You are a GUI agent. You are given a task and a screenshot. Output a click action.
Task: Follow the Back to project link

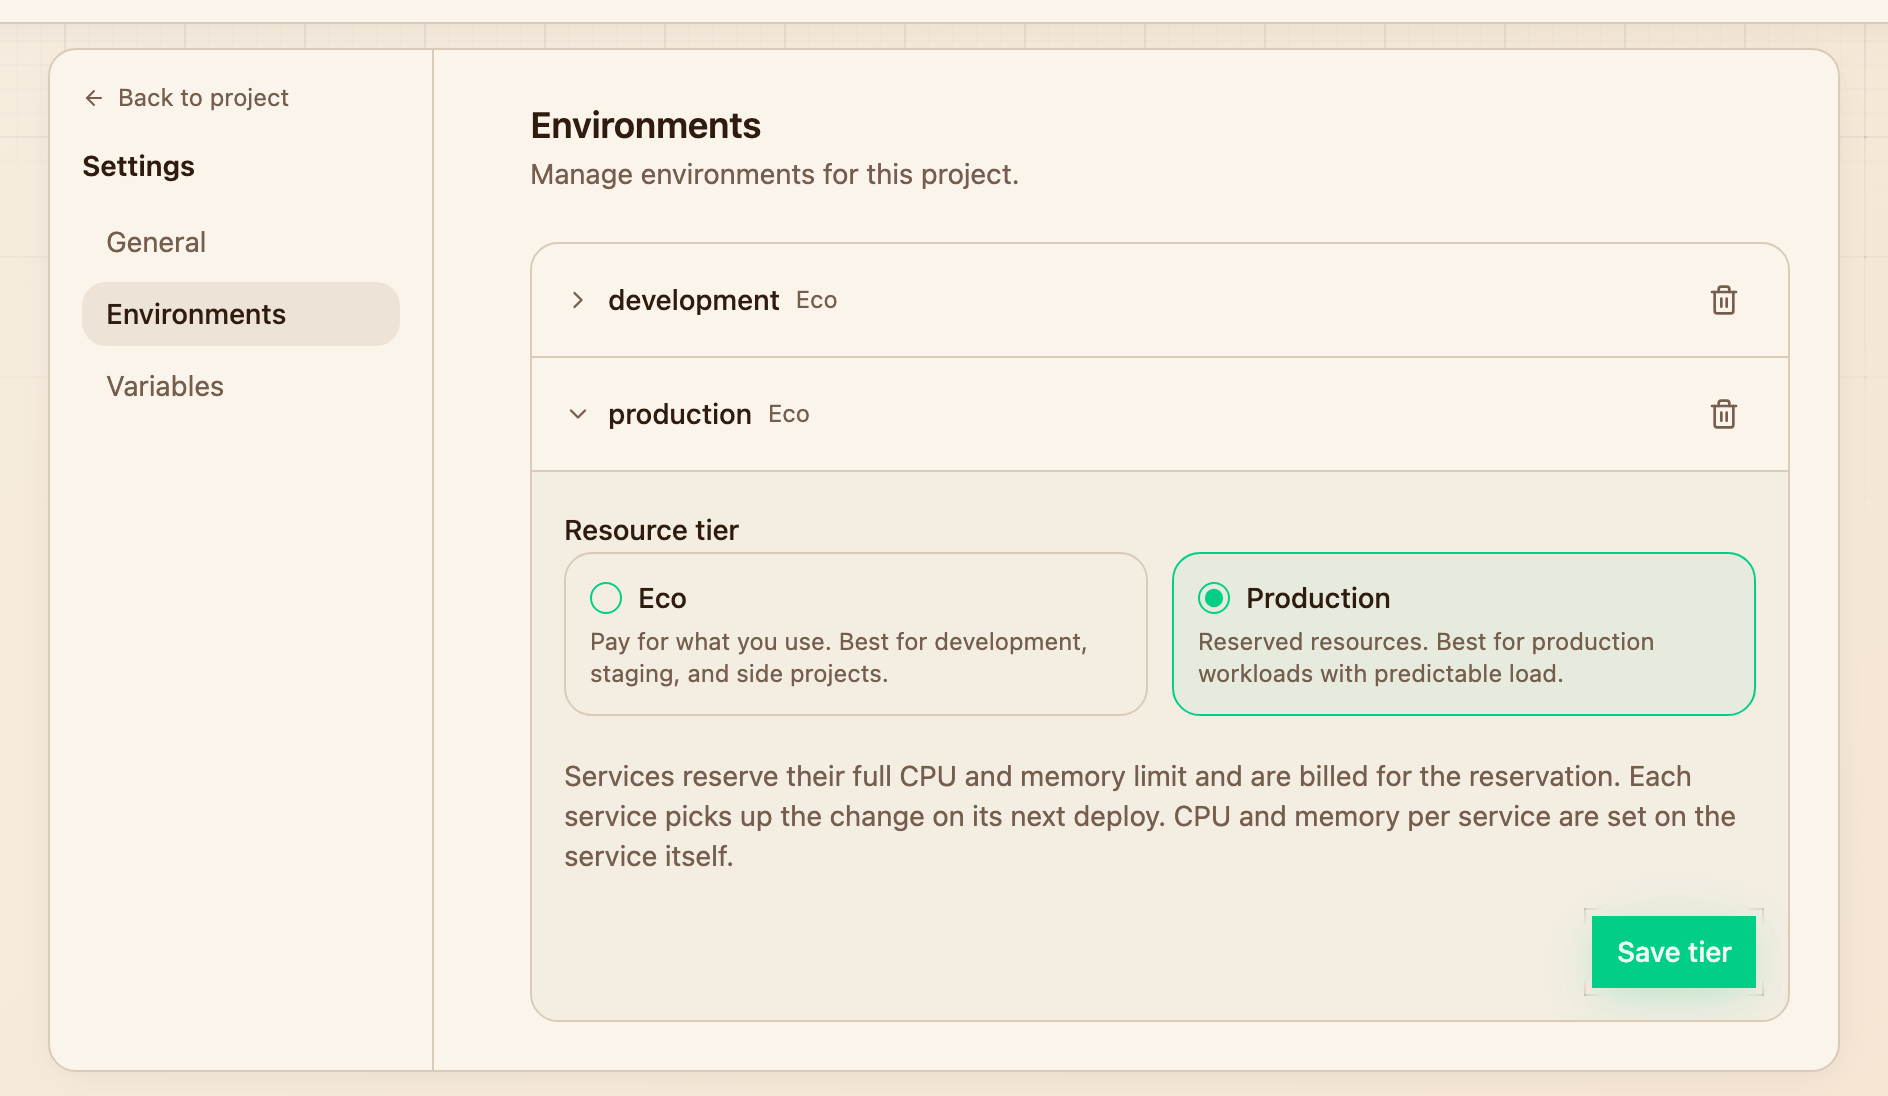[186, 98]
